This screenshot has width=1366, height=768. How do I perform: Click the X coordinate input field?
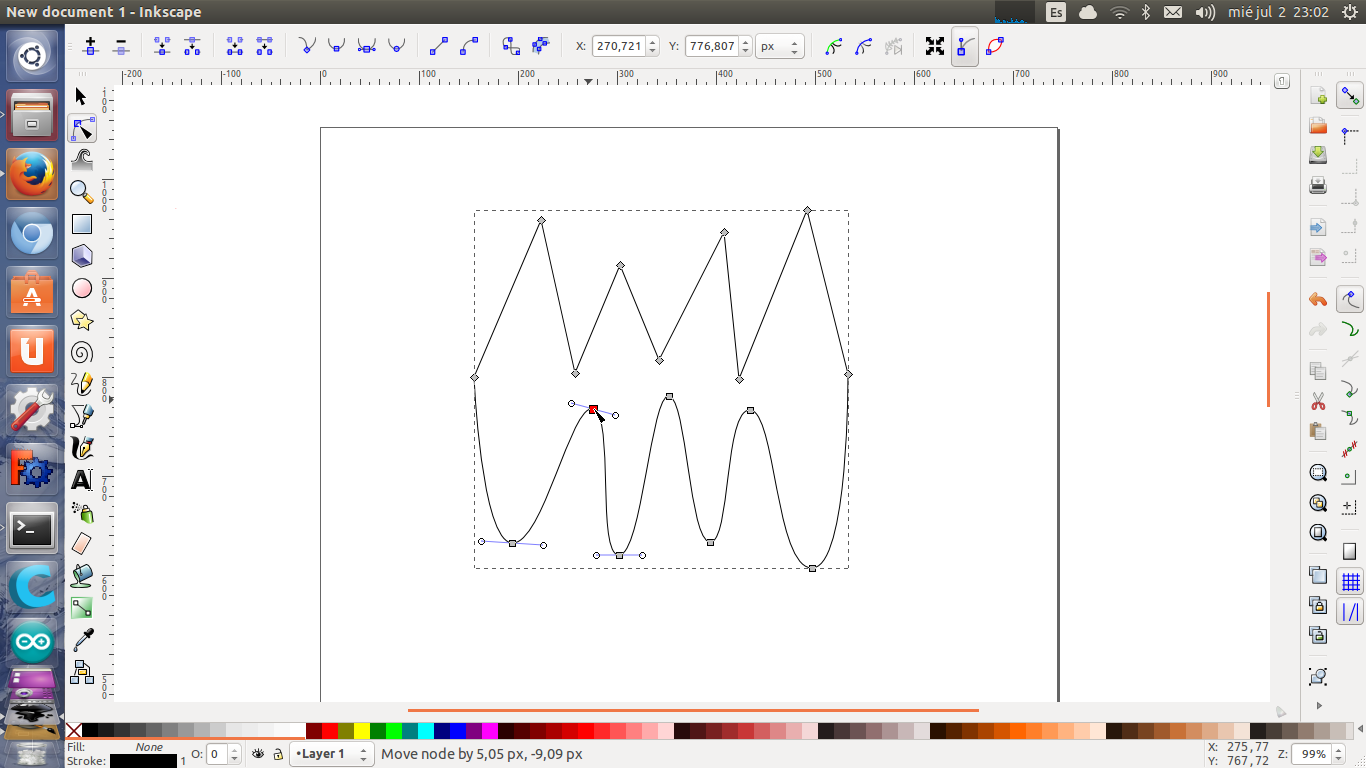(x=619, y=46)
